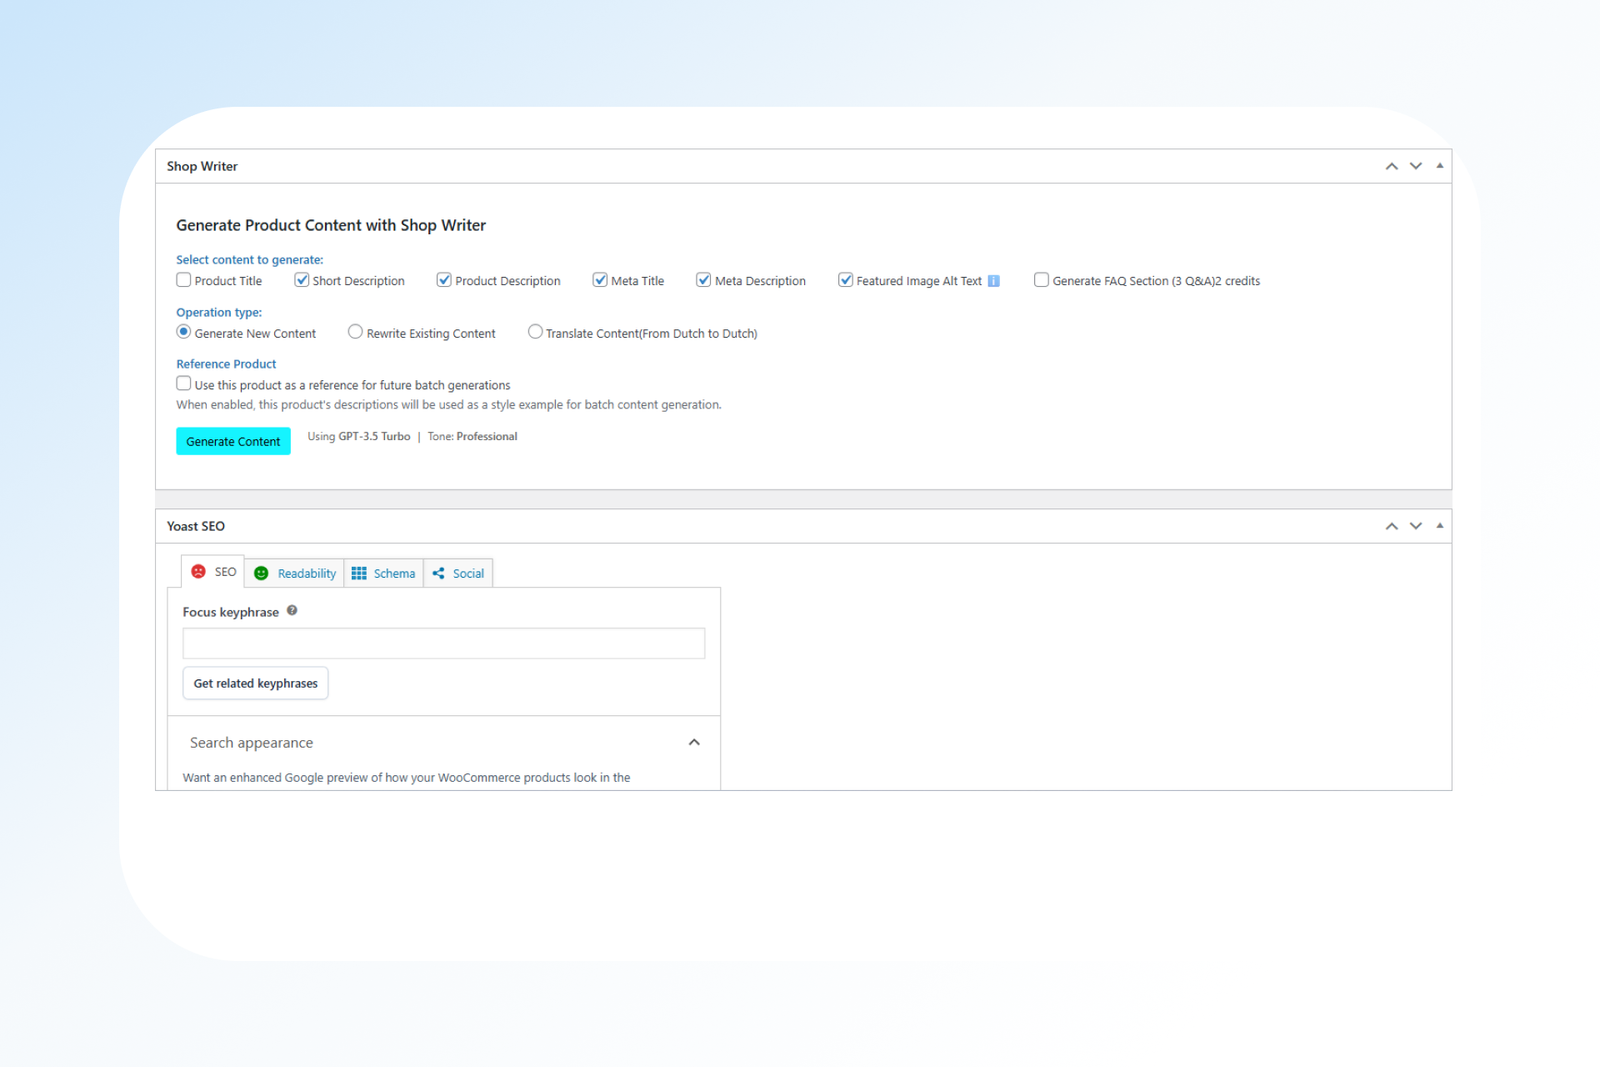Image resolution: width=1600 pixels, height=1067 pixels.
Task: Tick Generate FAQ Section checkbox
Action: point(1041,280)
